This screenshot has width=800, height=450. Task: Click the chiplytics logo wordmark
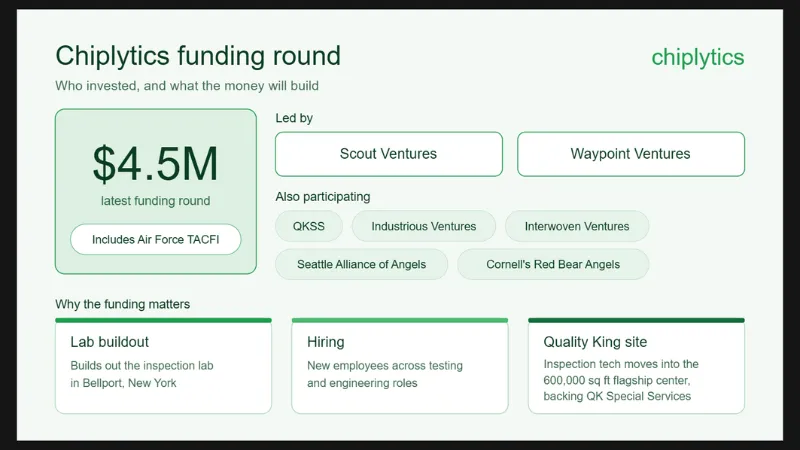pyautogui.click(x=697, y=58)
